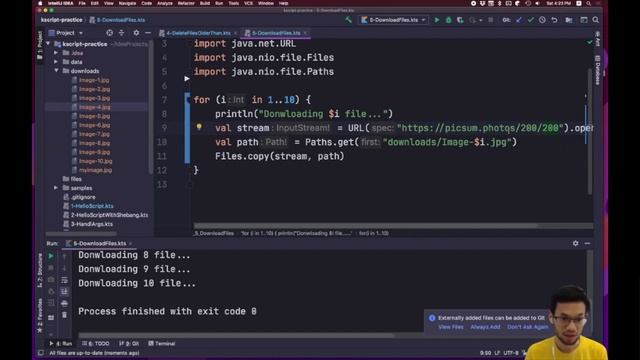Run 5-DownloadFiles.kts from the main toolbar
The height and width of the screenshot is (360, 640).
[x=437, y=20]
